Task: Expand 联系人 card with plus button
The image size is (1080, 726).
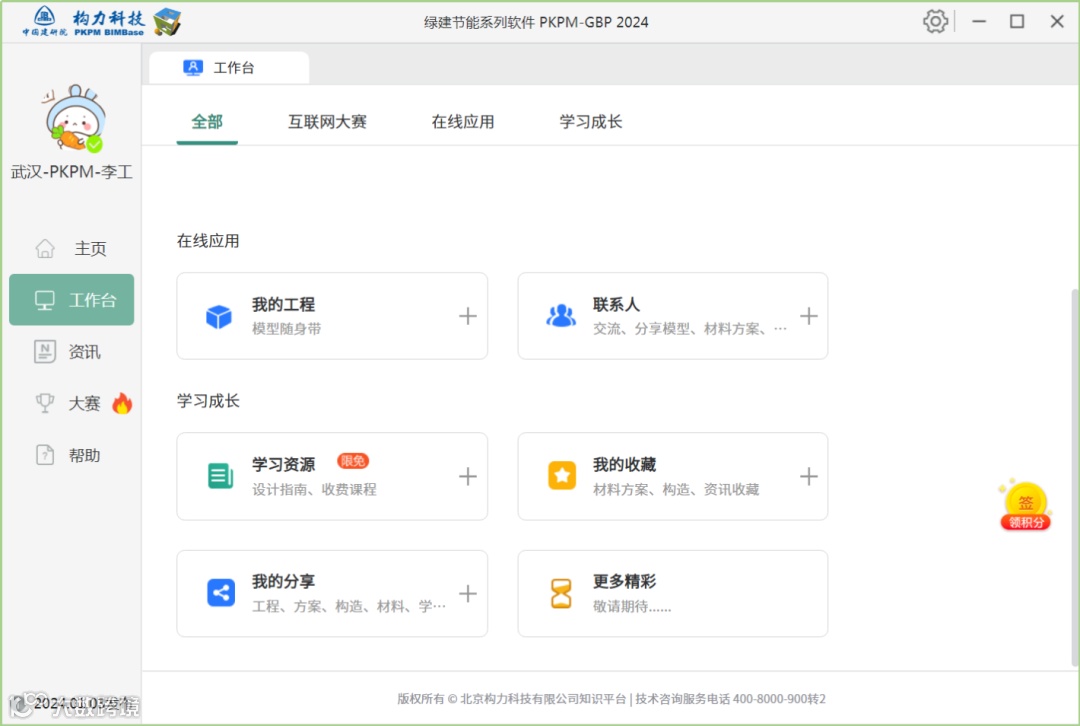Action: pos(809,316)
